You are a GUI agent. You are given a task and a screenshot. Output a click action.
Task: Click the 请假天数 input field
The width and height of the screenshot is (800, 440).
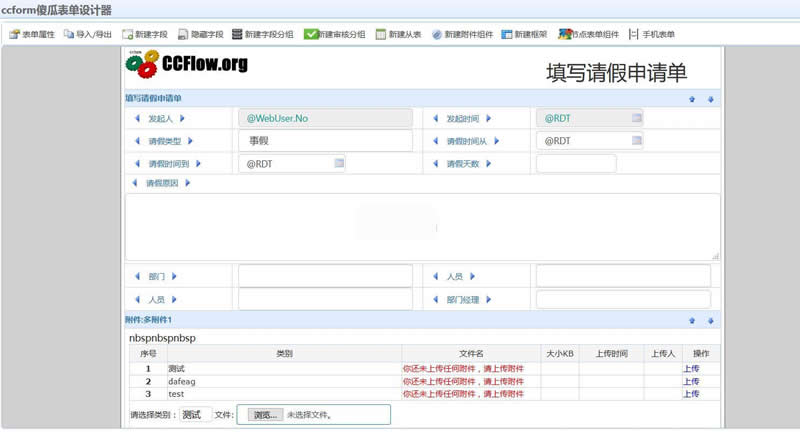576,163
